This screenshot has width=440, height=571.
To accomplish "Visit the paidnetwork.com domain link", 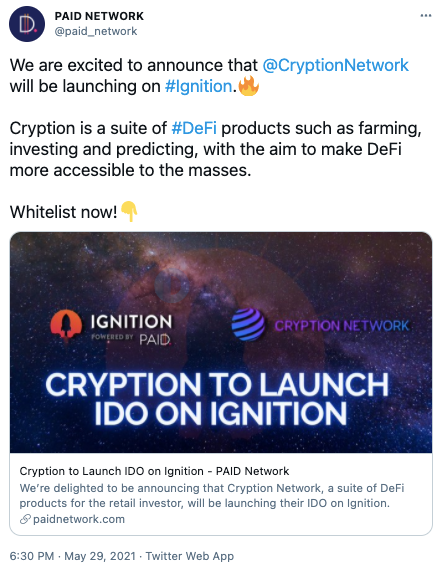I will point(79,519).
